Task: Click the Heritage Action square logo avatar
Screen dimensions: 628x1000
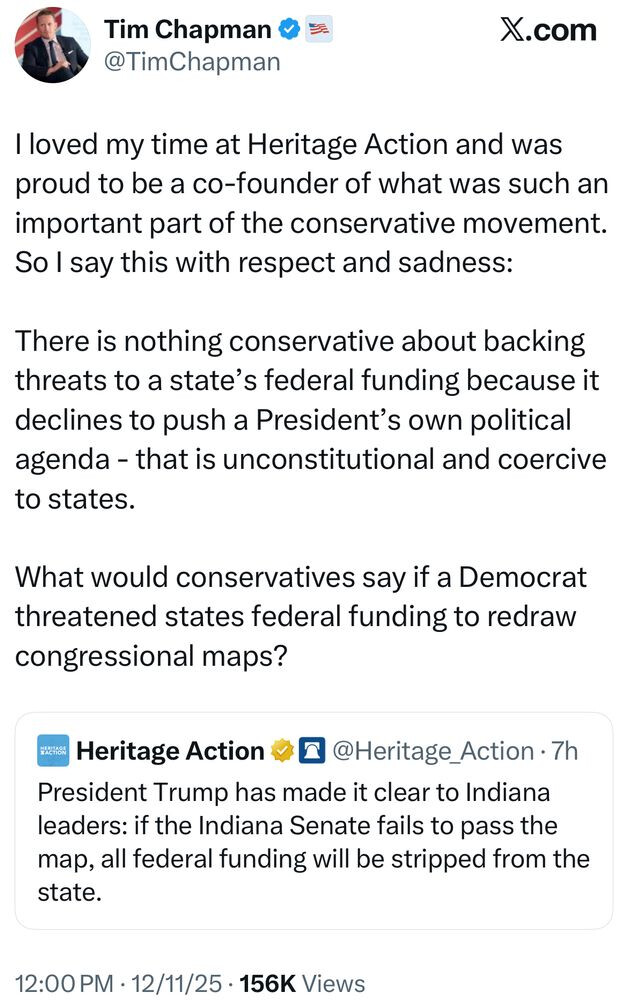Action: (x=52, y=750)
